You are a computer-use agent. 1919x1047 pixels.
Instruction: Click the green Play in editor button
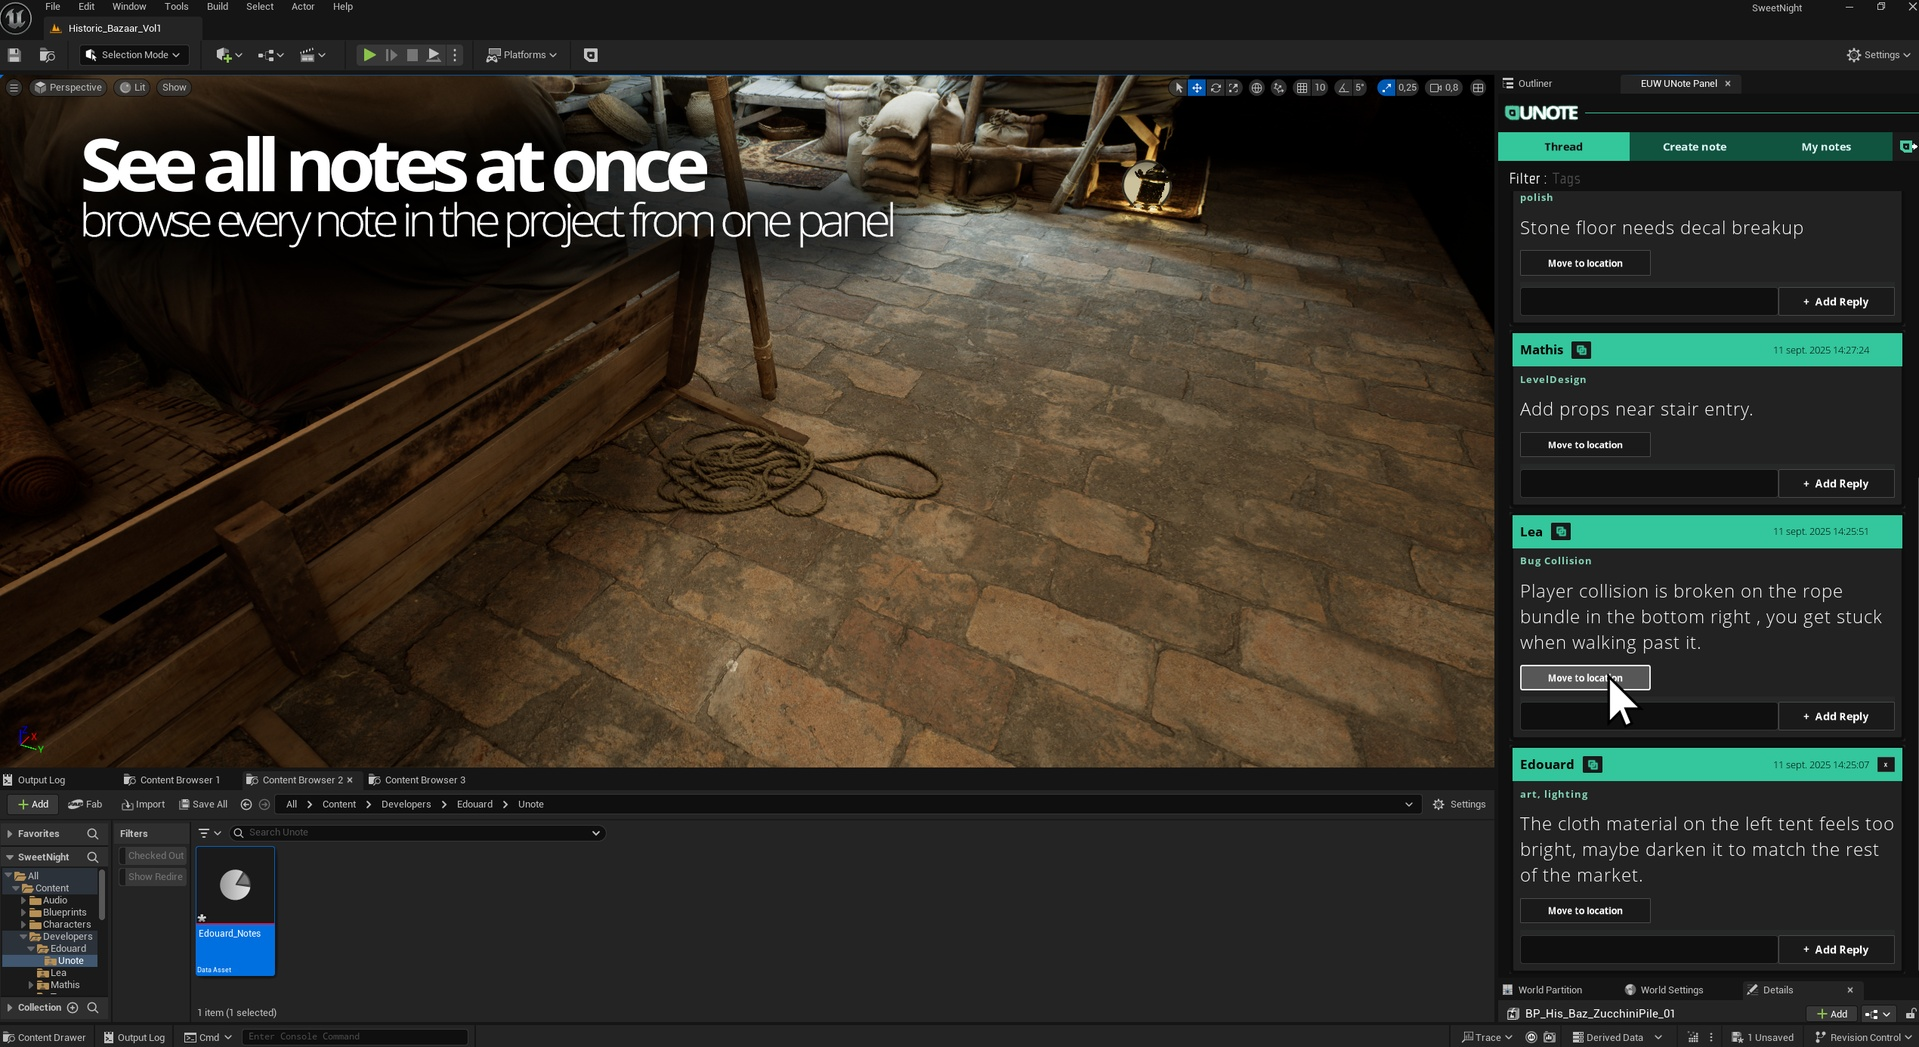tap(369, 55)
